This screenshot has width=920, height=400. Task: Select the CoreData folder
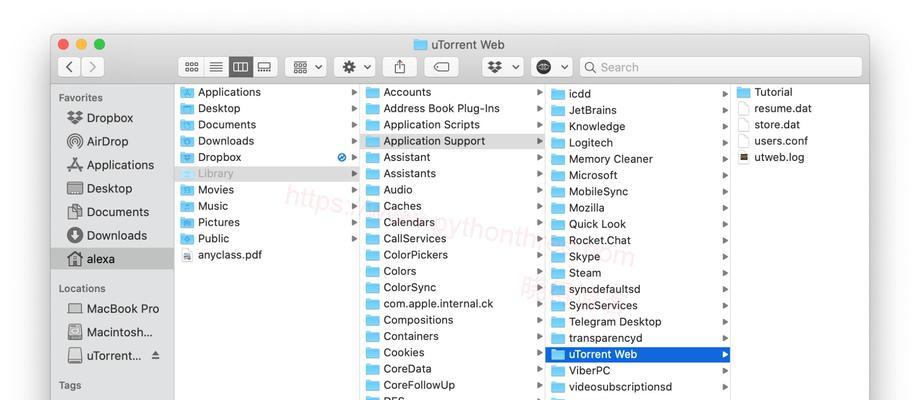tap(453, 369)
